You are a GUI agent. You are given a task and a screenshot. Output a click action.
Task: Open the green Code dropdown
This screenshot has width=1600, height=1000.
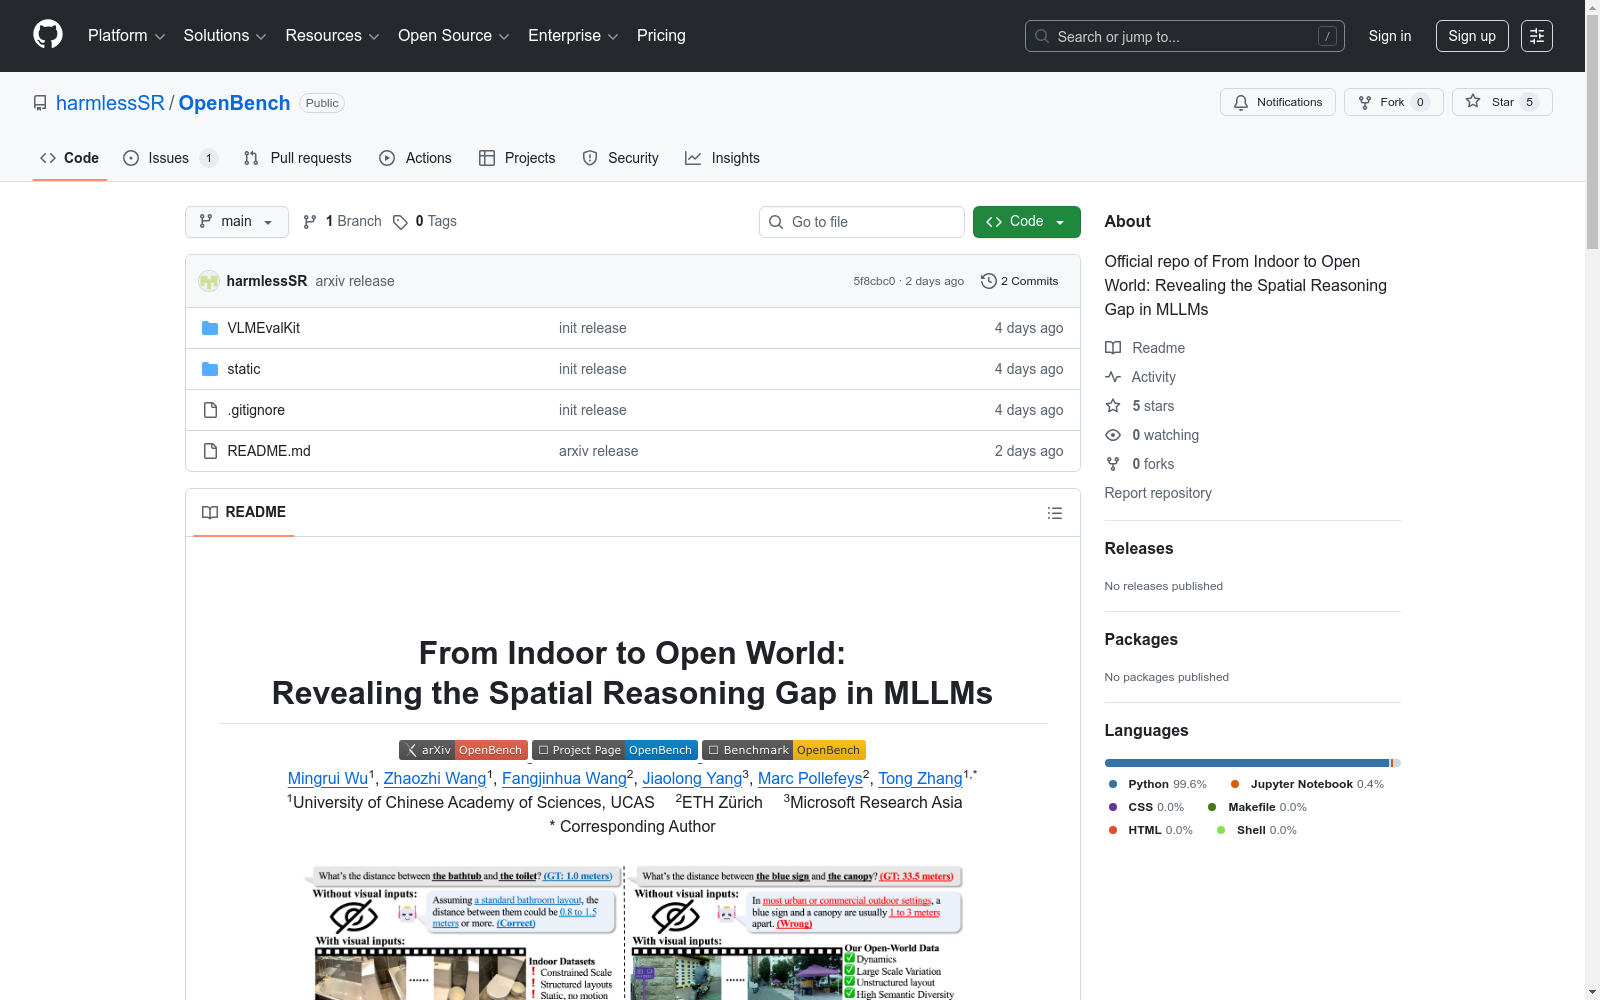1026,222
